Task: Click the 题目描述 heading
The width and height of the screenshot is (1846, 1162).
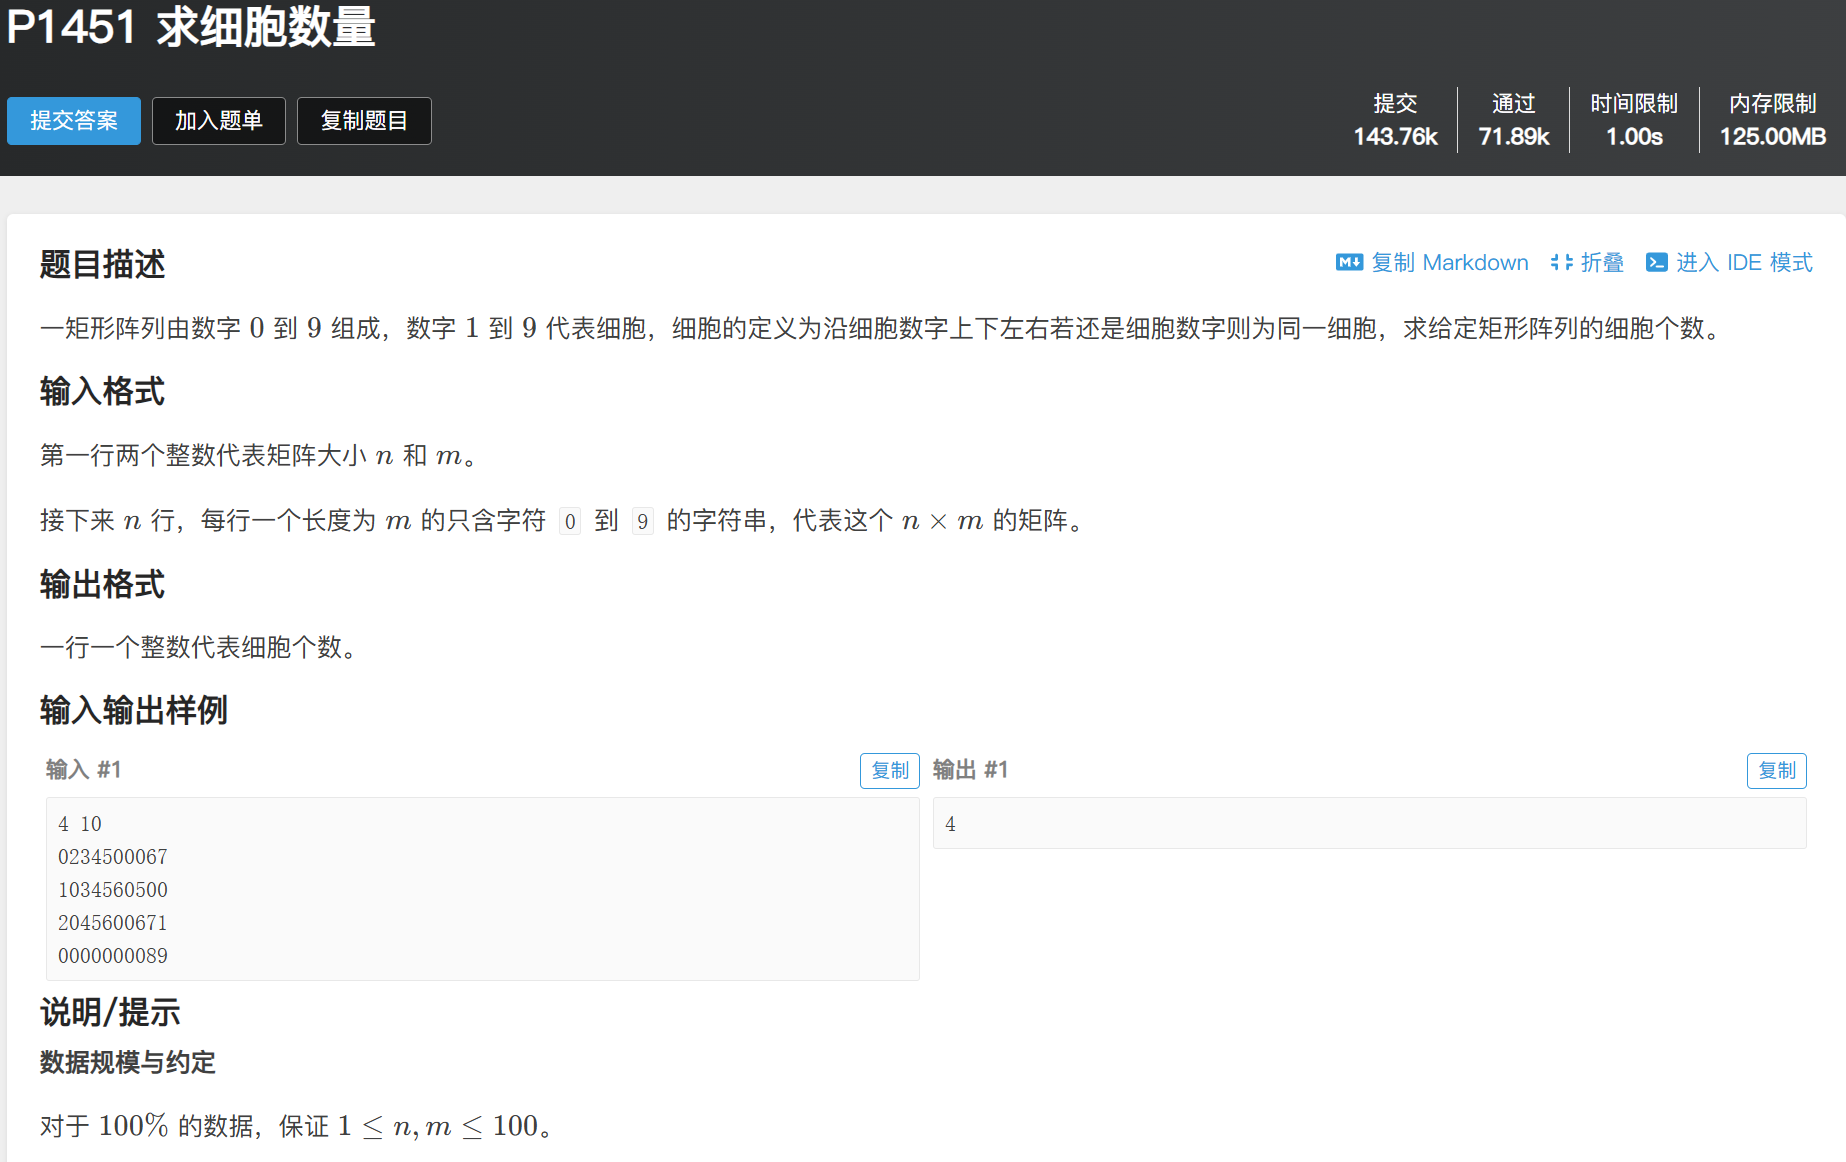Action: [x=102, y=264]
